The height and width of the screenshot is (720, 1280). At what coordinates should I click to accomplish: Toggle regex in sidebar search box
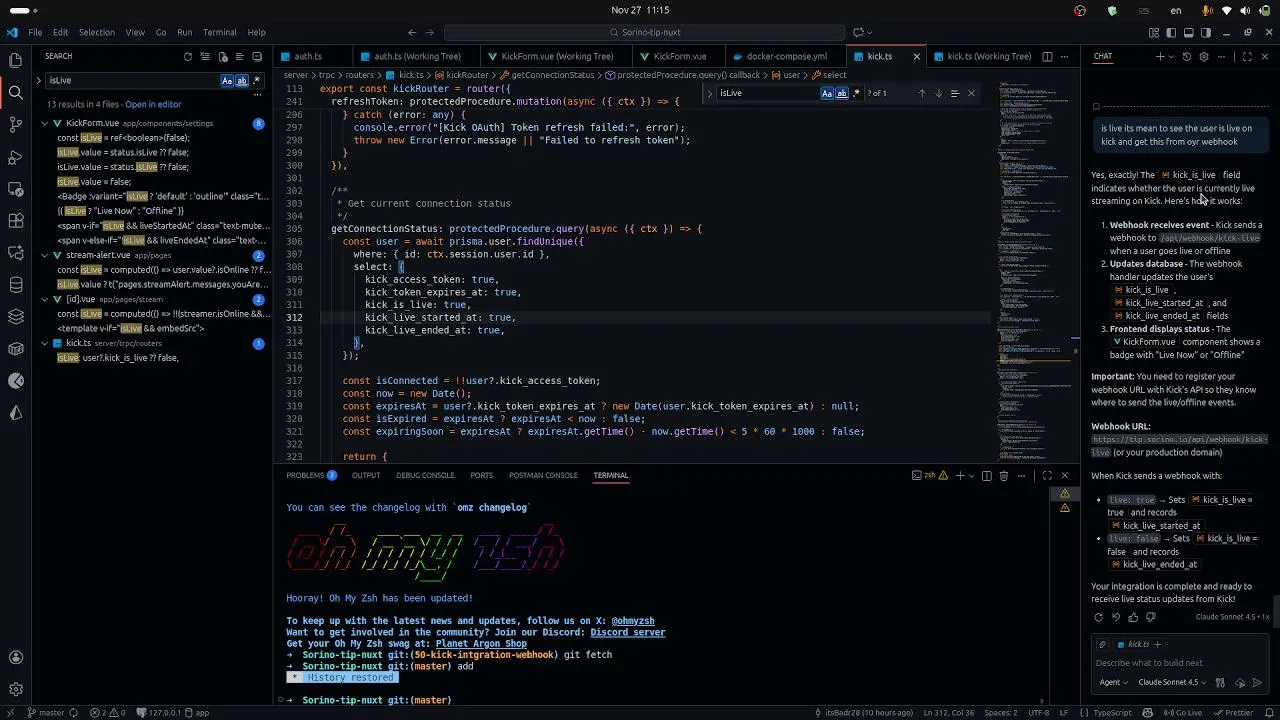256,81
